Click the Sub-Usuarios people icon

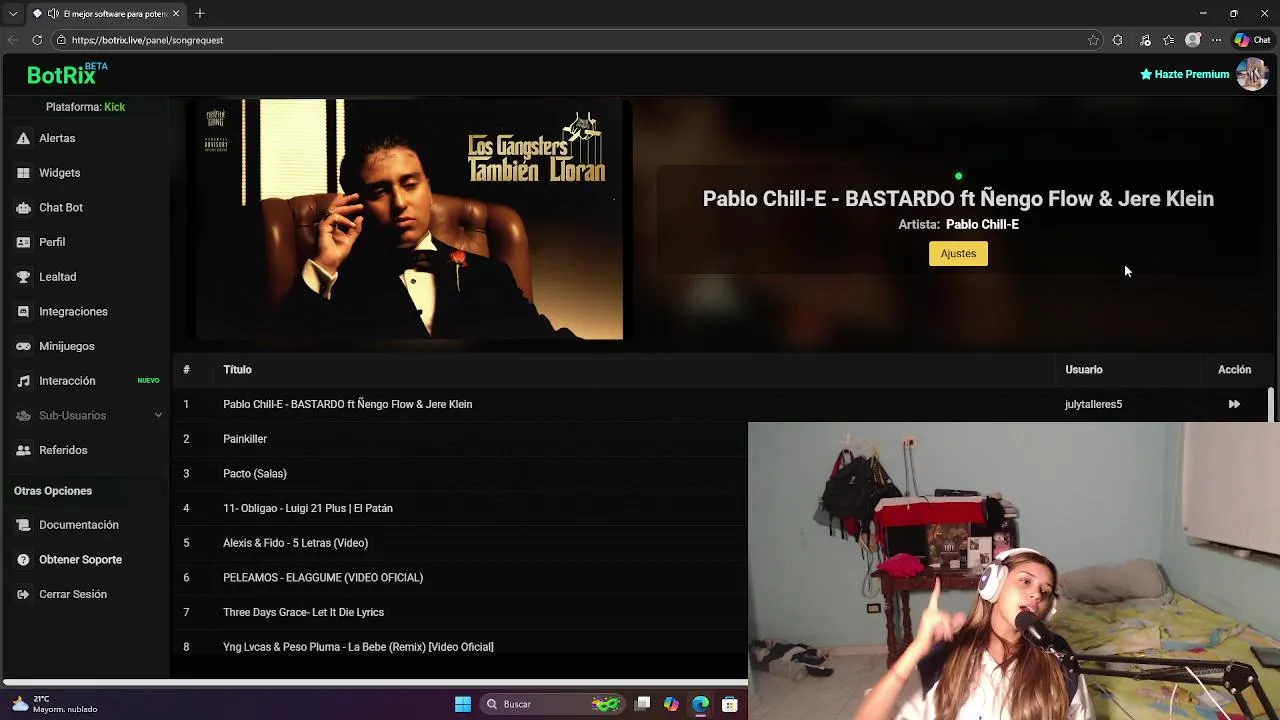pyautogui.click(x=23, y=415)
